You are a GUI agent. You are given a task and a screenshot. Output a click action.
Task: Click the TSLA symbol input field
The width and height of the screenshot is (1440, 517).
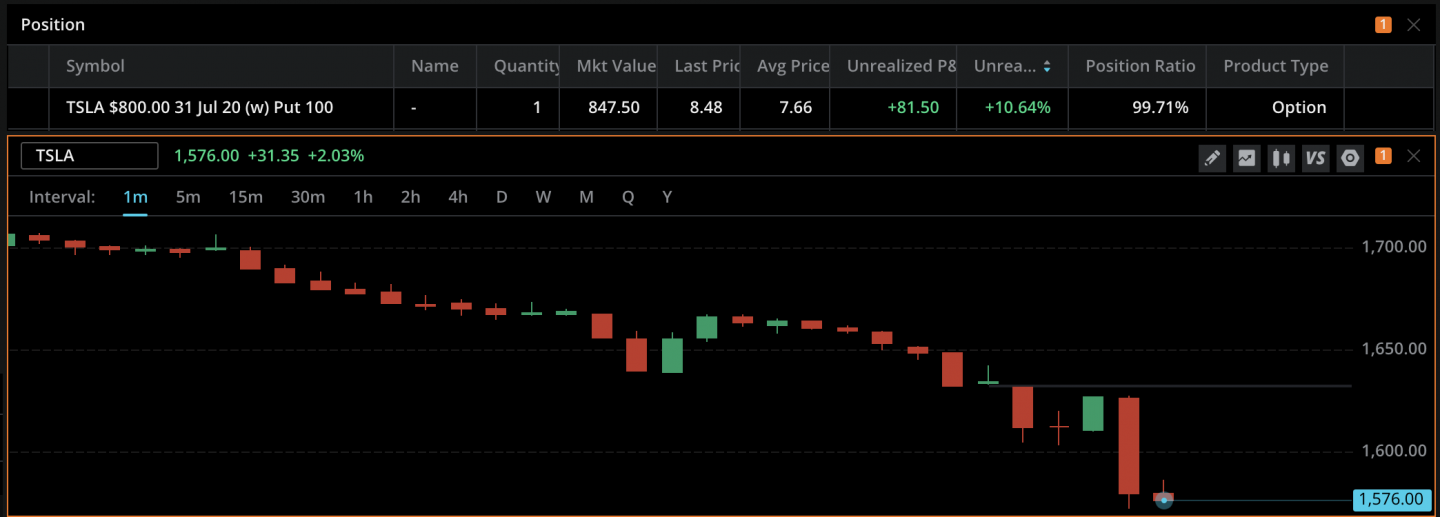(90, 156)
